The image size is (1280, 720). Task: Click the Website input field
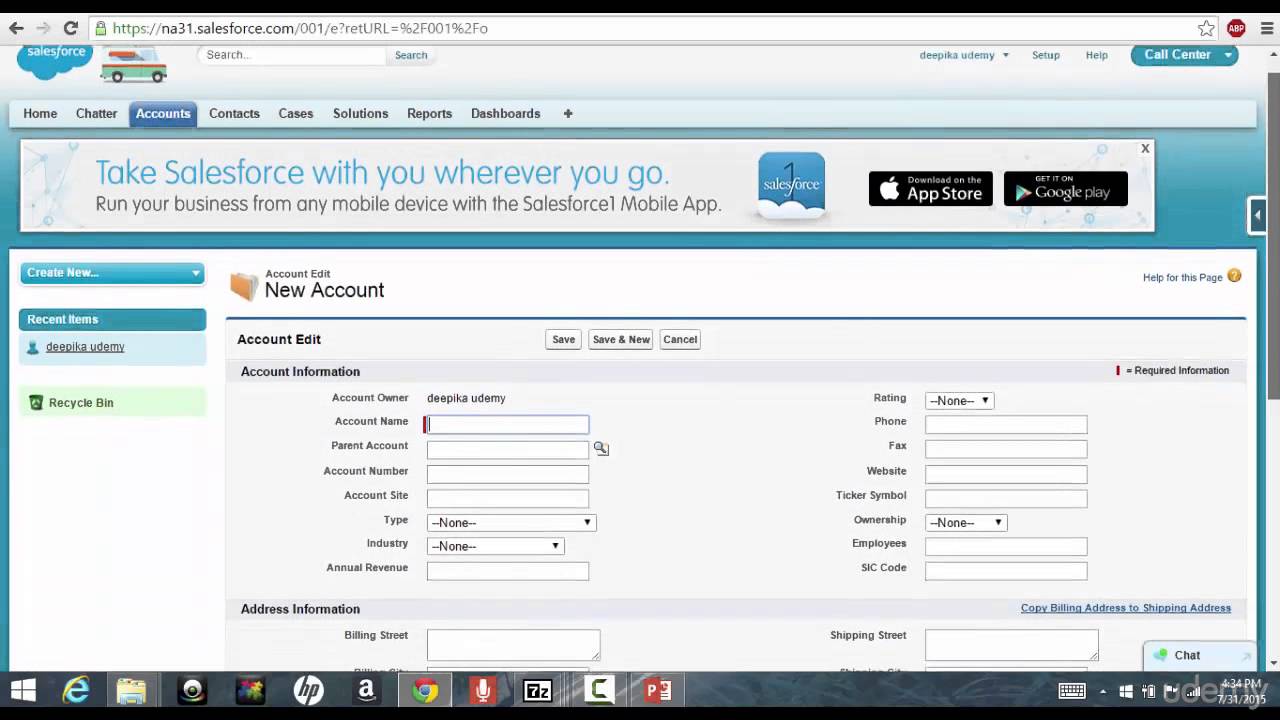(x=1006, y=474)
